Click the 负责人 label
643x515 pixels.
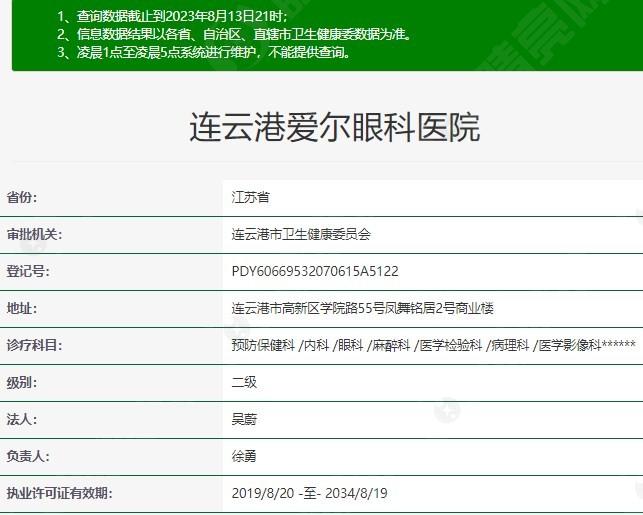coord(28,456)
